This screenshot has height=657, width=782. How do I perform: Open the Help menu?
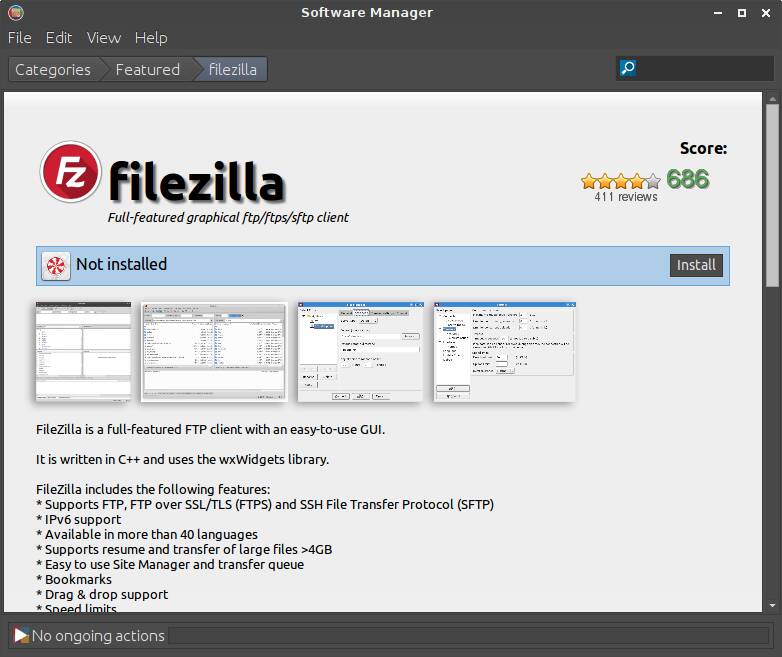coord(151,38)
